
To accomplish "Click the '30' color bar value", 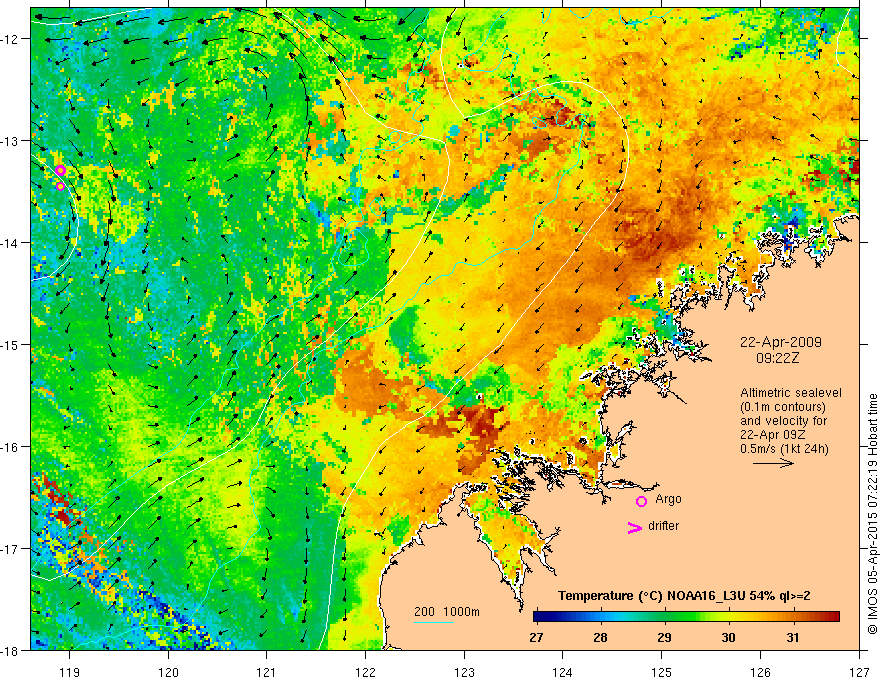I will (x=728, y=637).
